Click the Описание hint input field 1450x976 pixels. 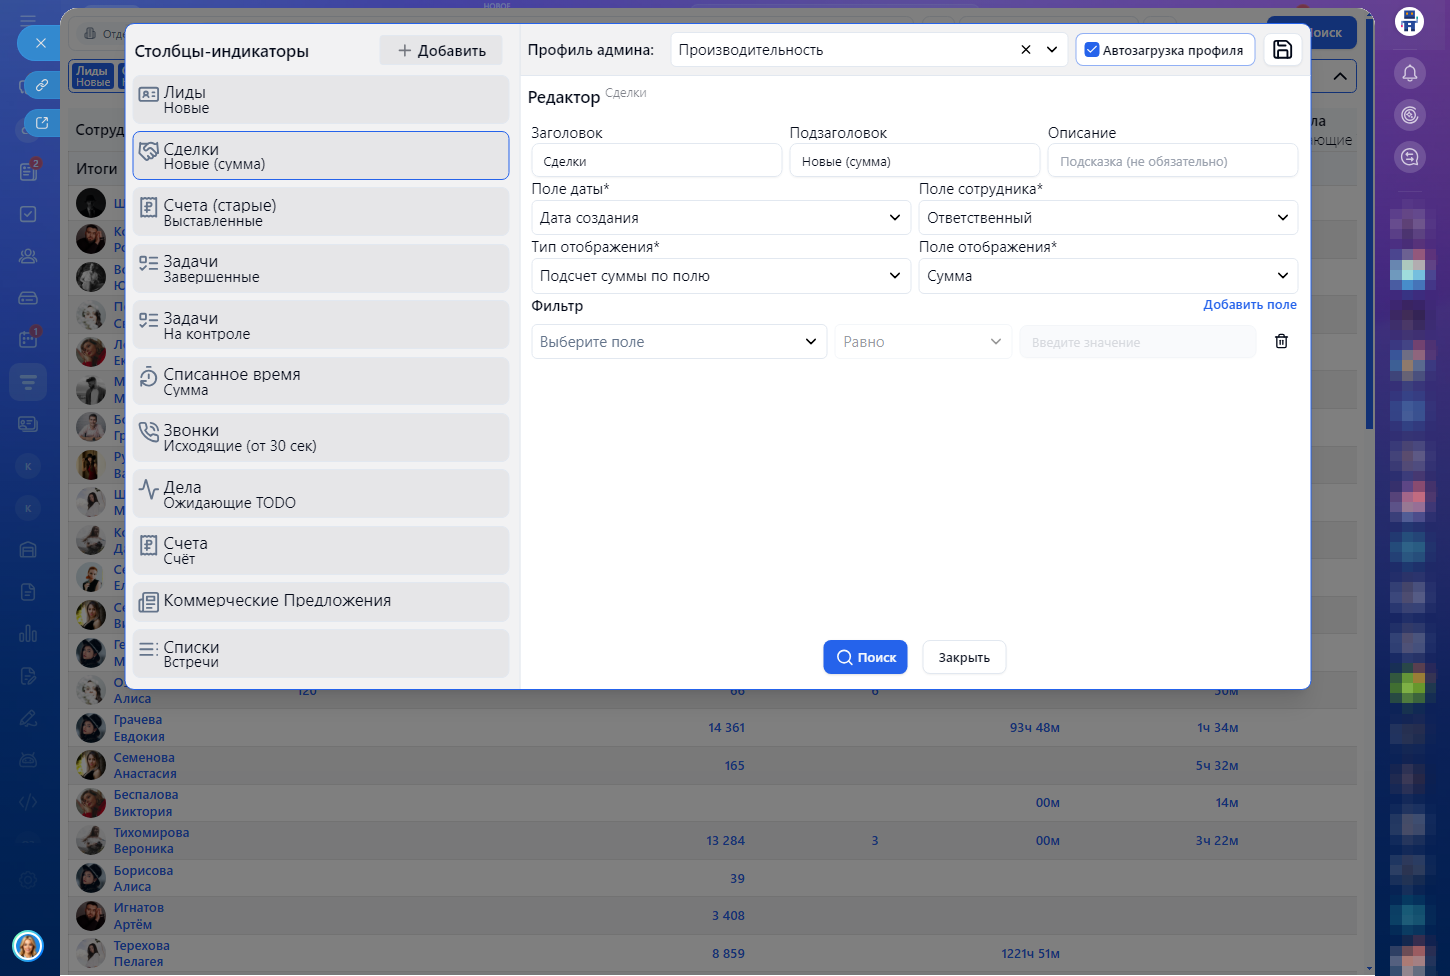(1172, 161)
